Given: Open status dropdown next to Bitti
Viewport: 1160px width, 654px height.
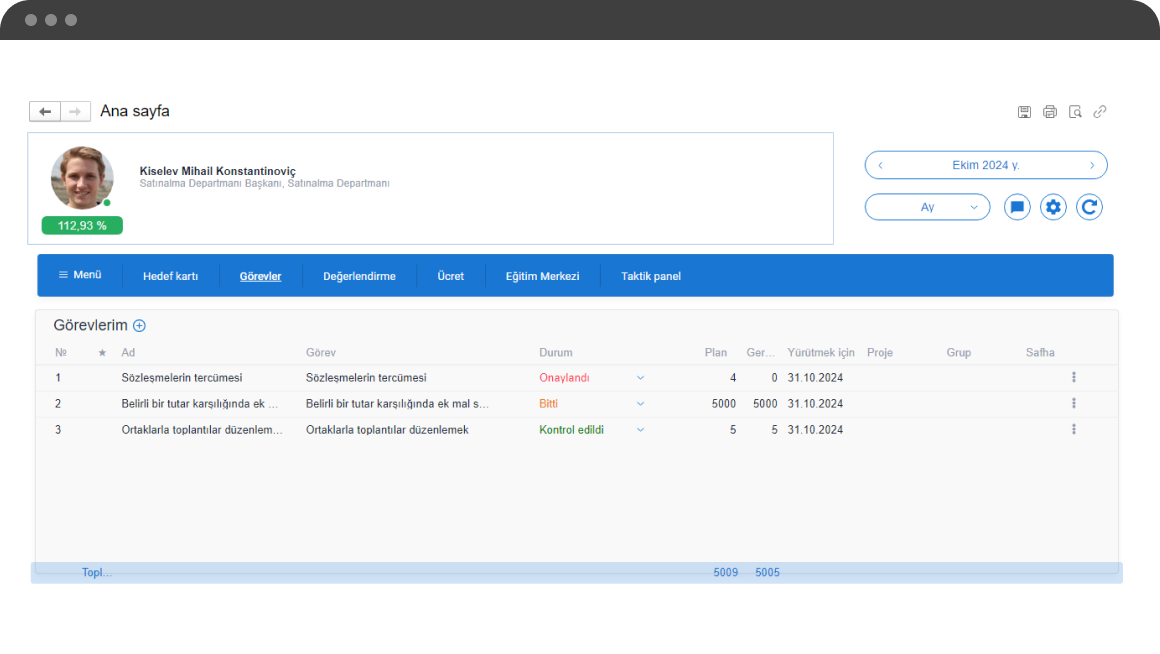Looking at the screenshot, I should pos(641,404).
